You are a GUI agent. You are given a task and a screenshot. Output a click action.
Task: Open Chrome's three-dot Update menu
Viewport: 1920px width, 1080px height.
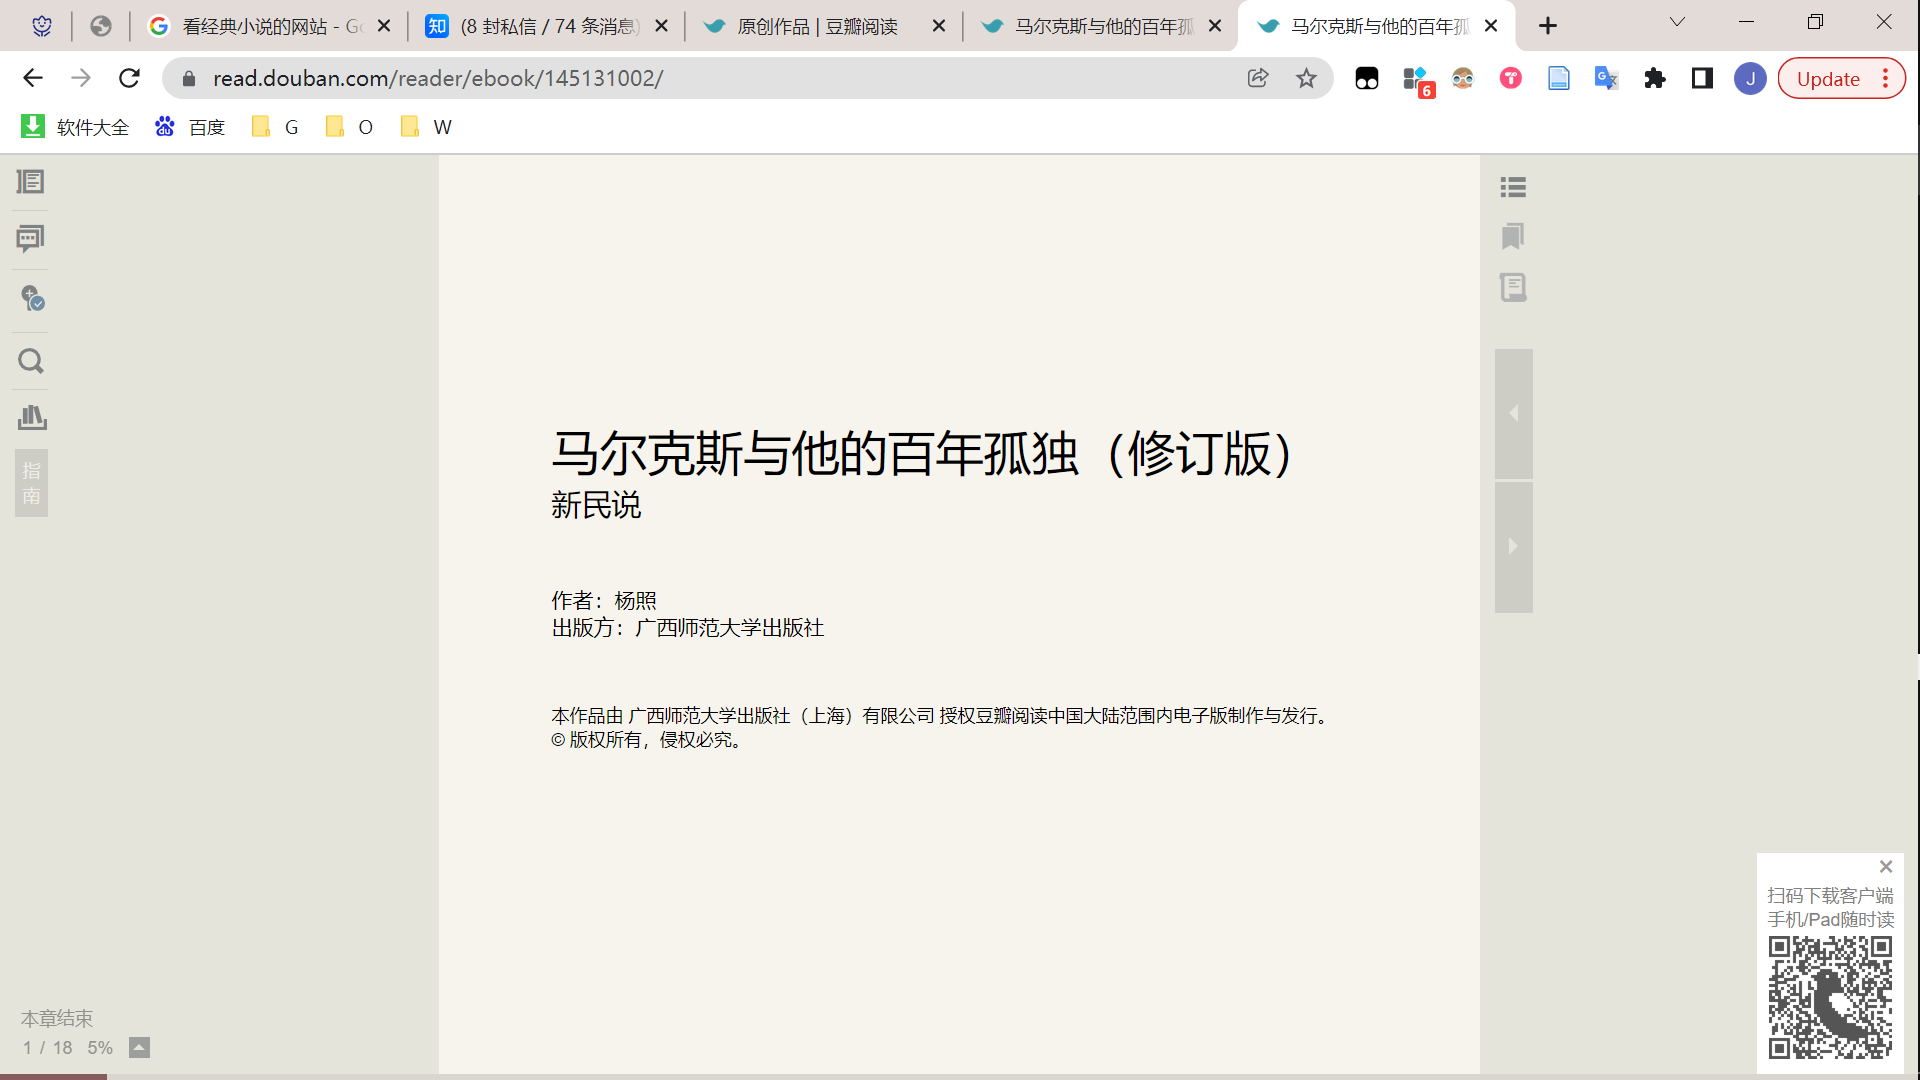1886,79
